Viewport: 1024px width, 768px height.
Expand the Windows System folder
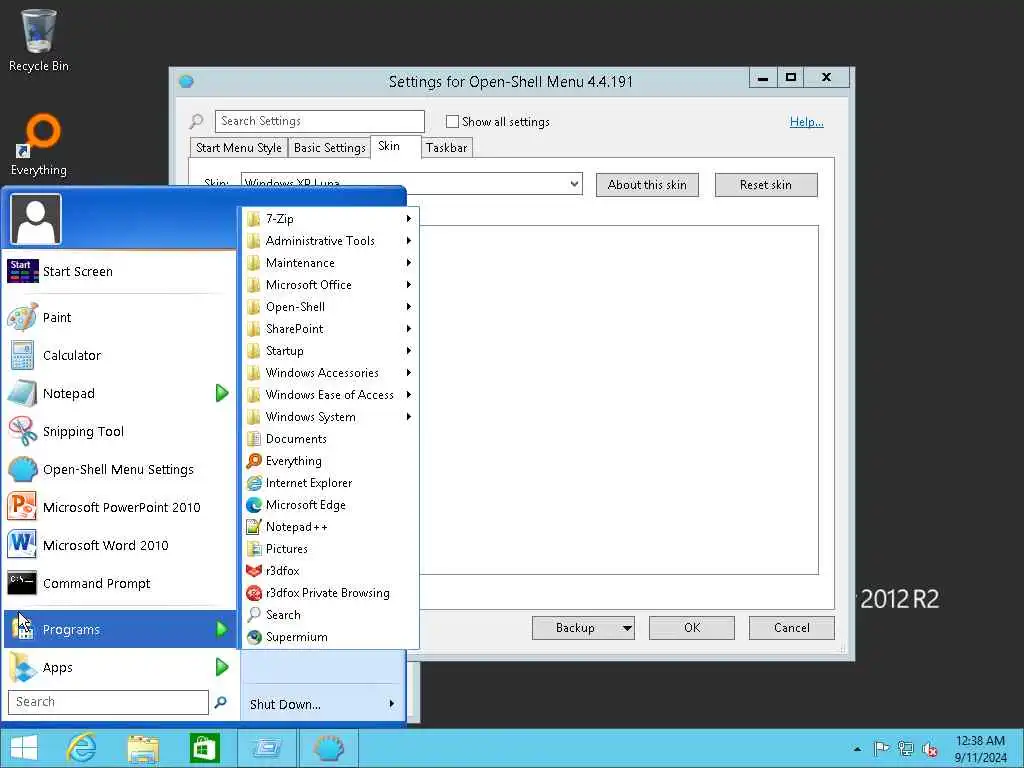(x=330, y=417)
